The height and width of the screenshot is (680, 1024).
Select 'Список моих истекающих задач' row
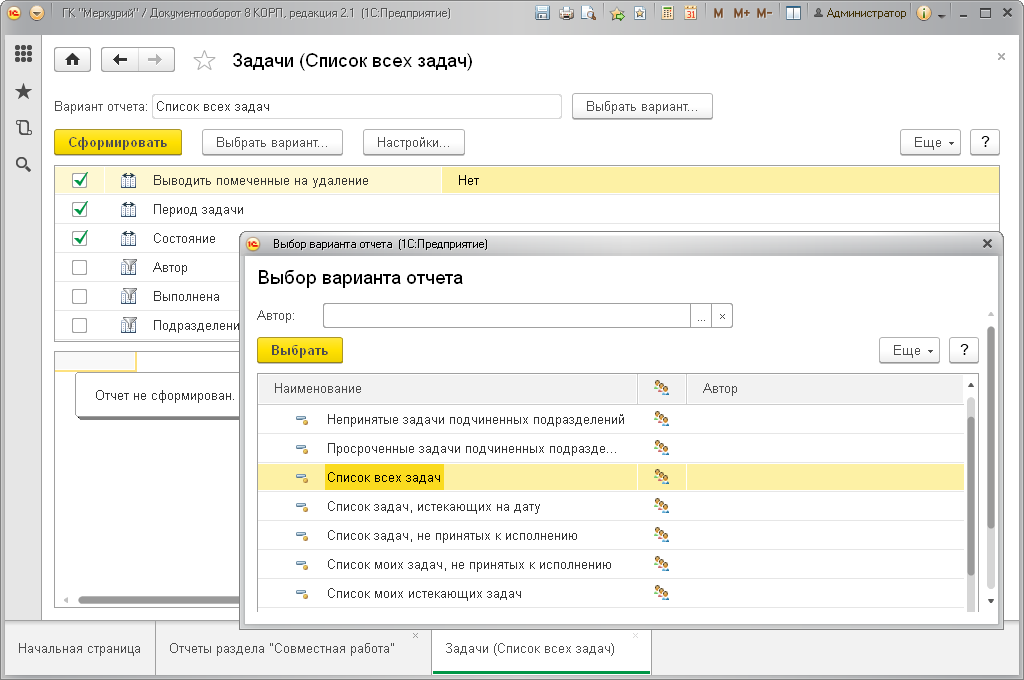click(x=611, y=593)
